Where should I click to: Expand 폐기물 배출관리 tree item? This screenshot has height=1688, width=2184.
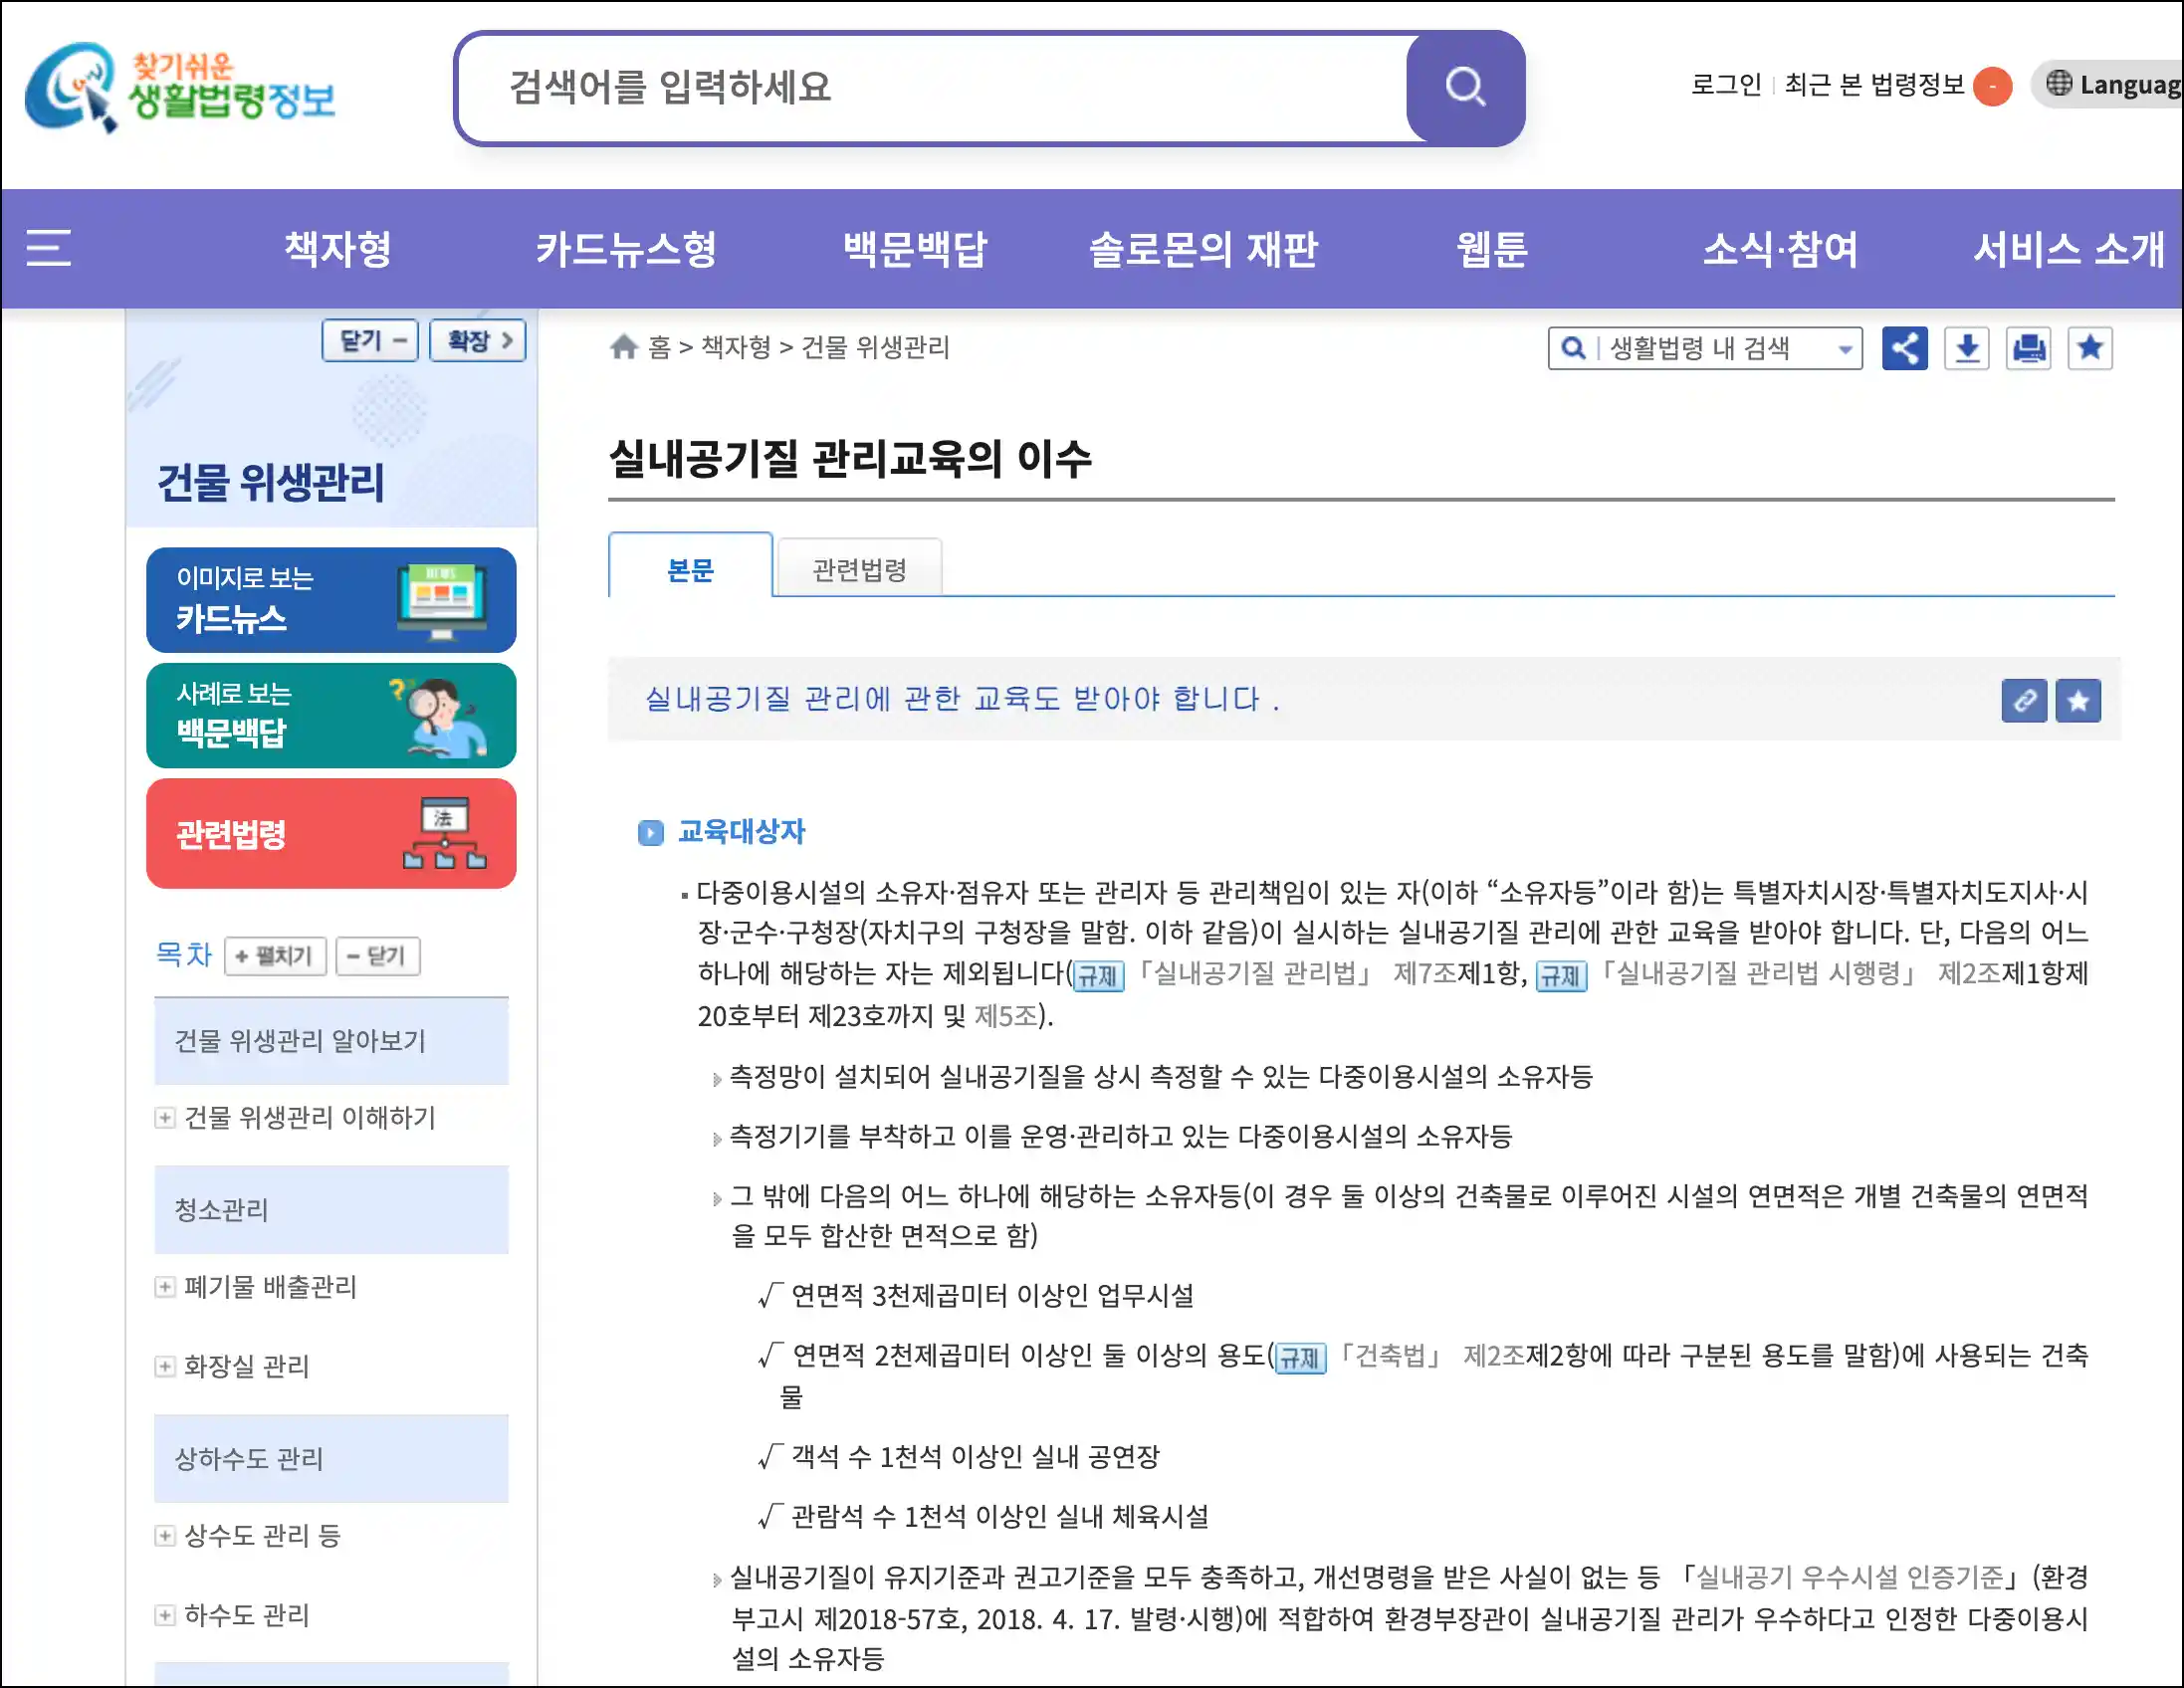point(165,1286)
